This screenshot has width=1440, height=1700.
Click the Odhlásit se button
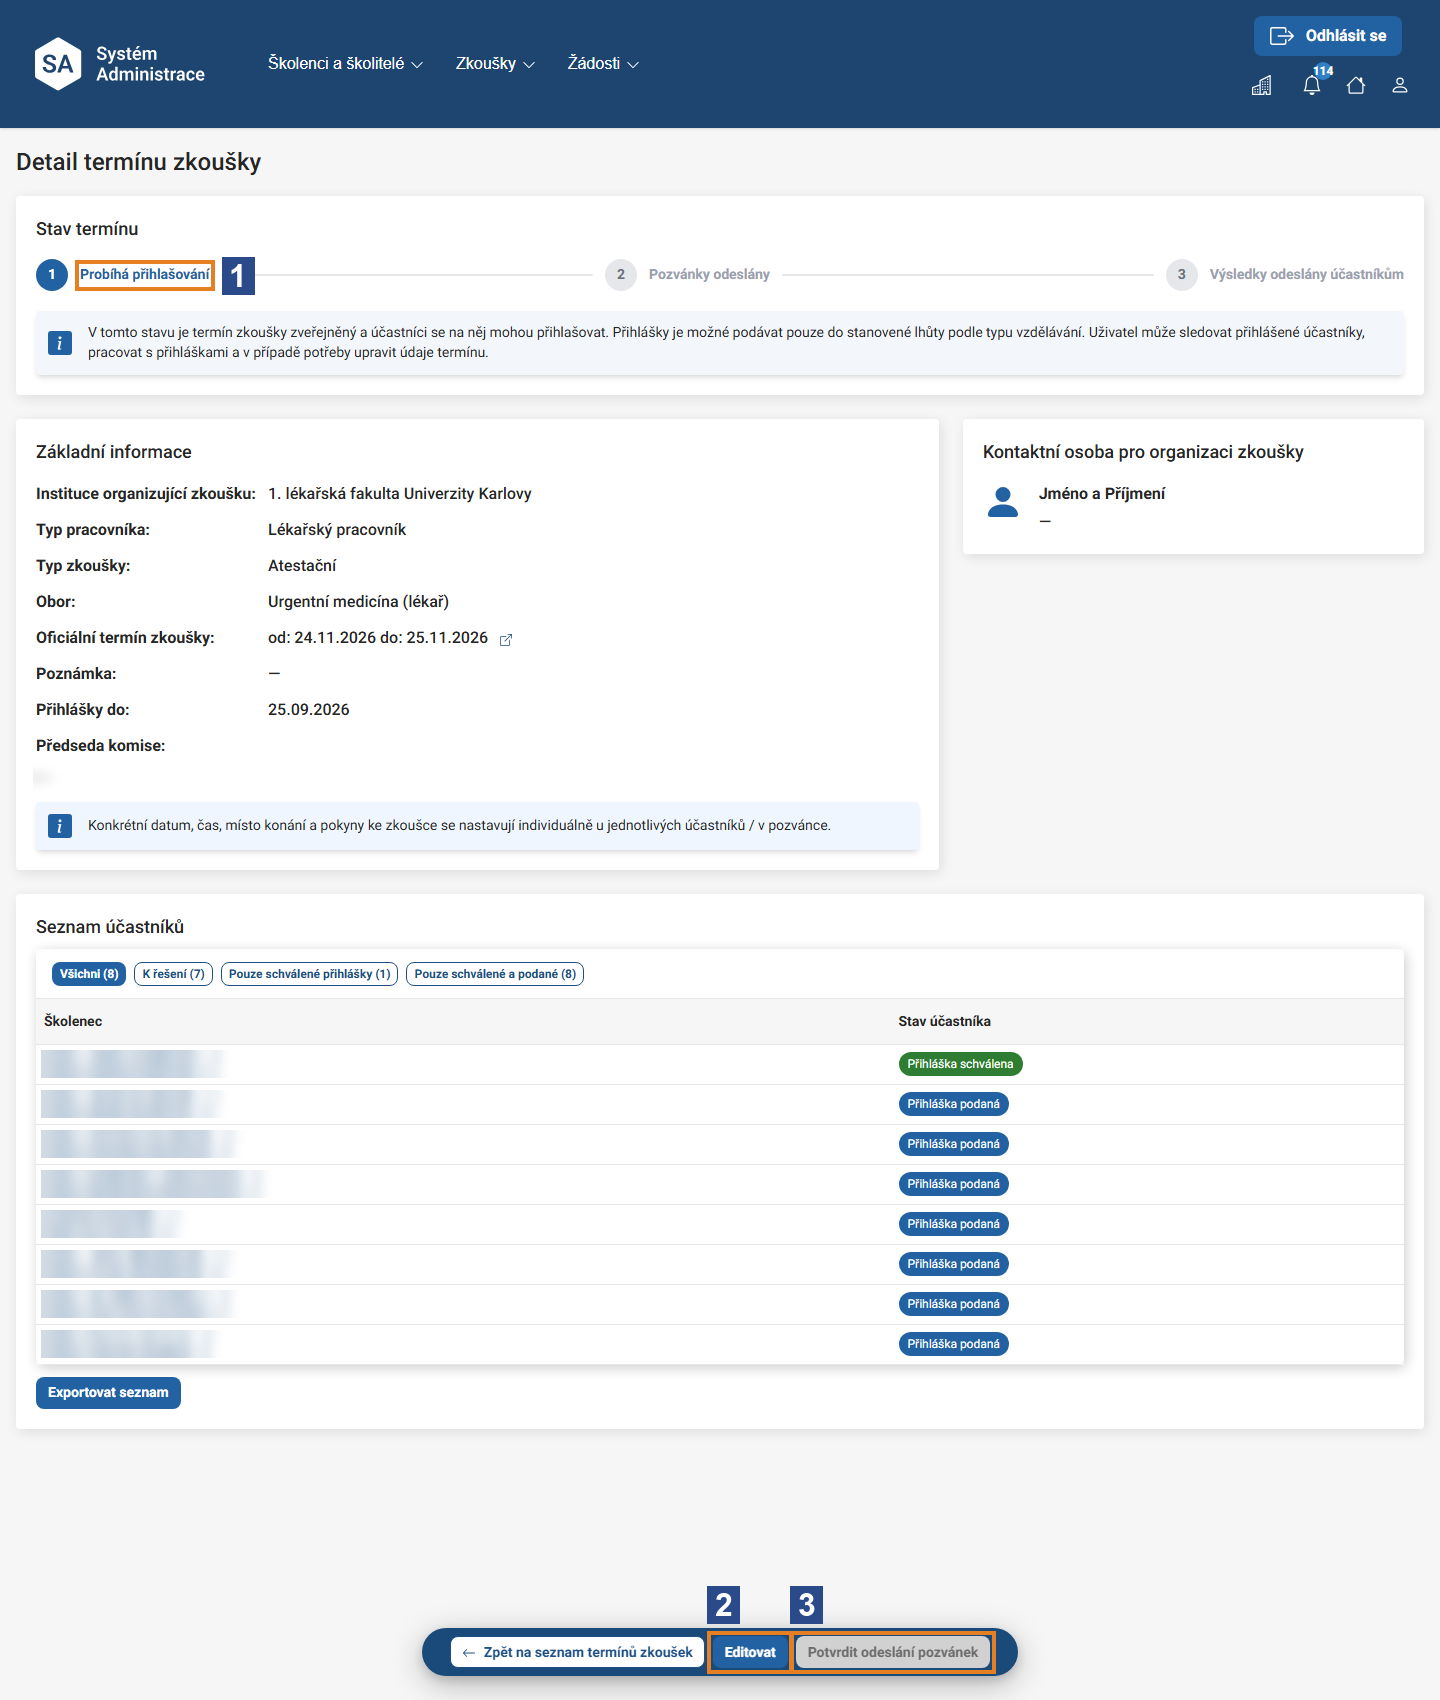pos(1328,36)
